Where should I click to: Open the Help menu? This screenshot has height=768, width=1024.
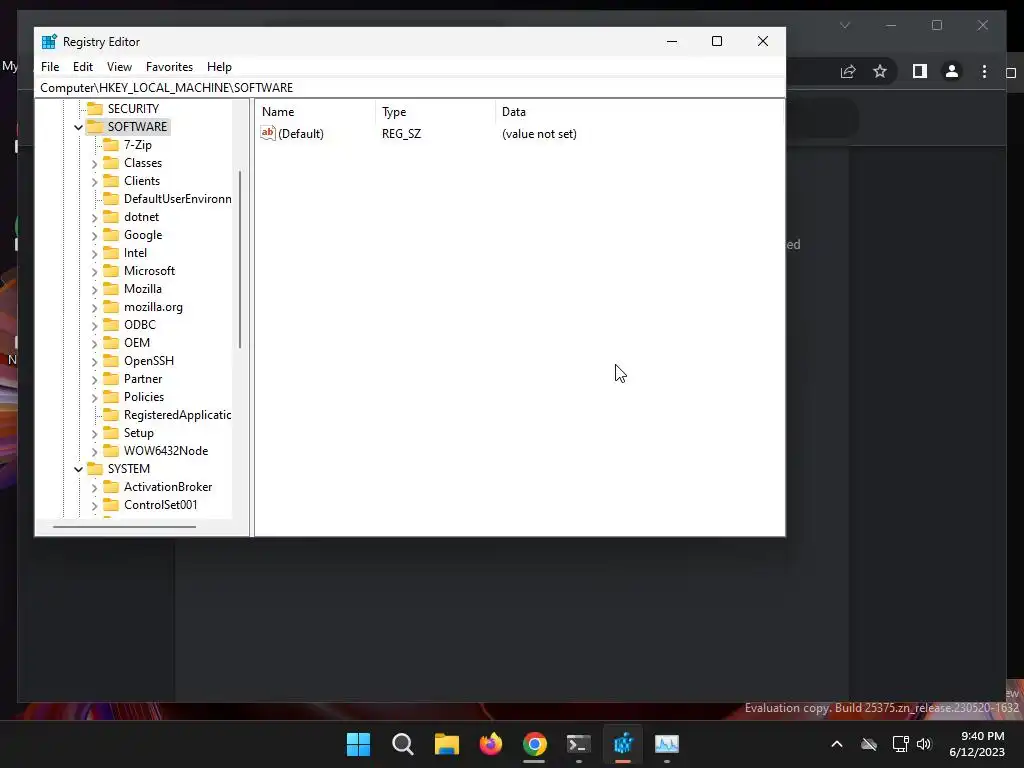(x=219, y=67)
